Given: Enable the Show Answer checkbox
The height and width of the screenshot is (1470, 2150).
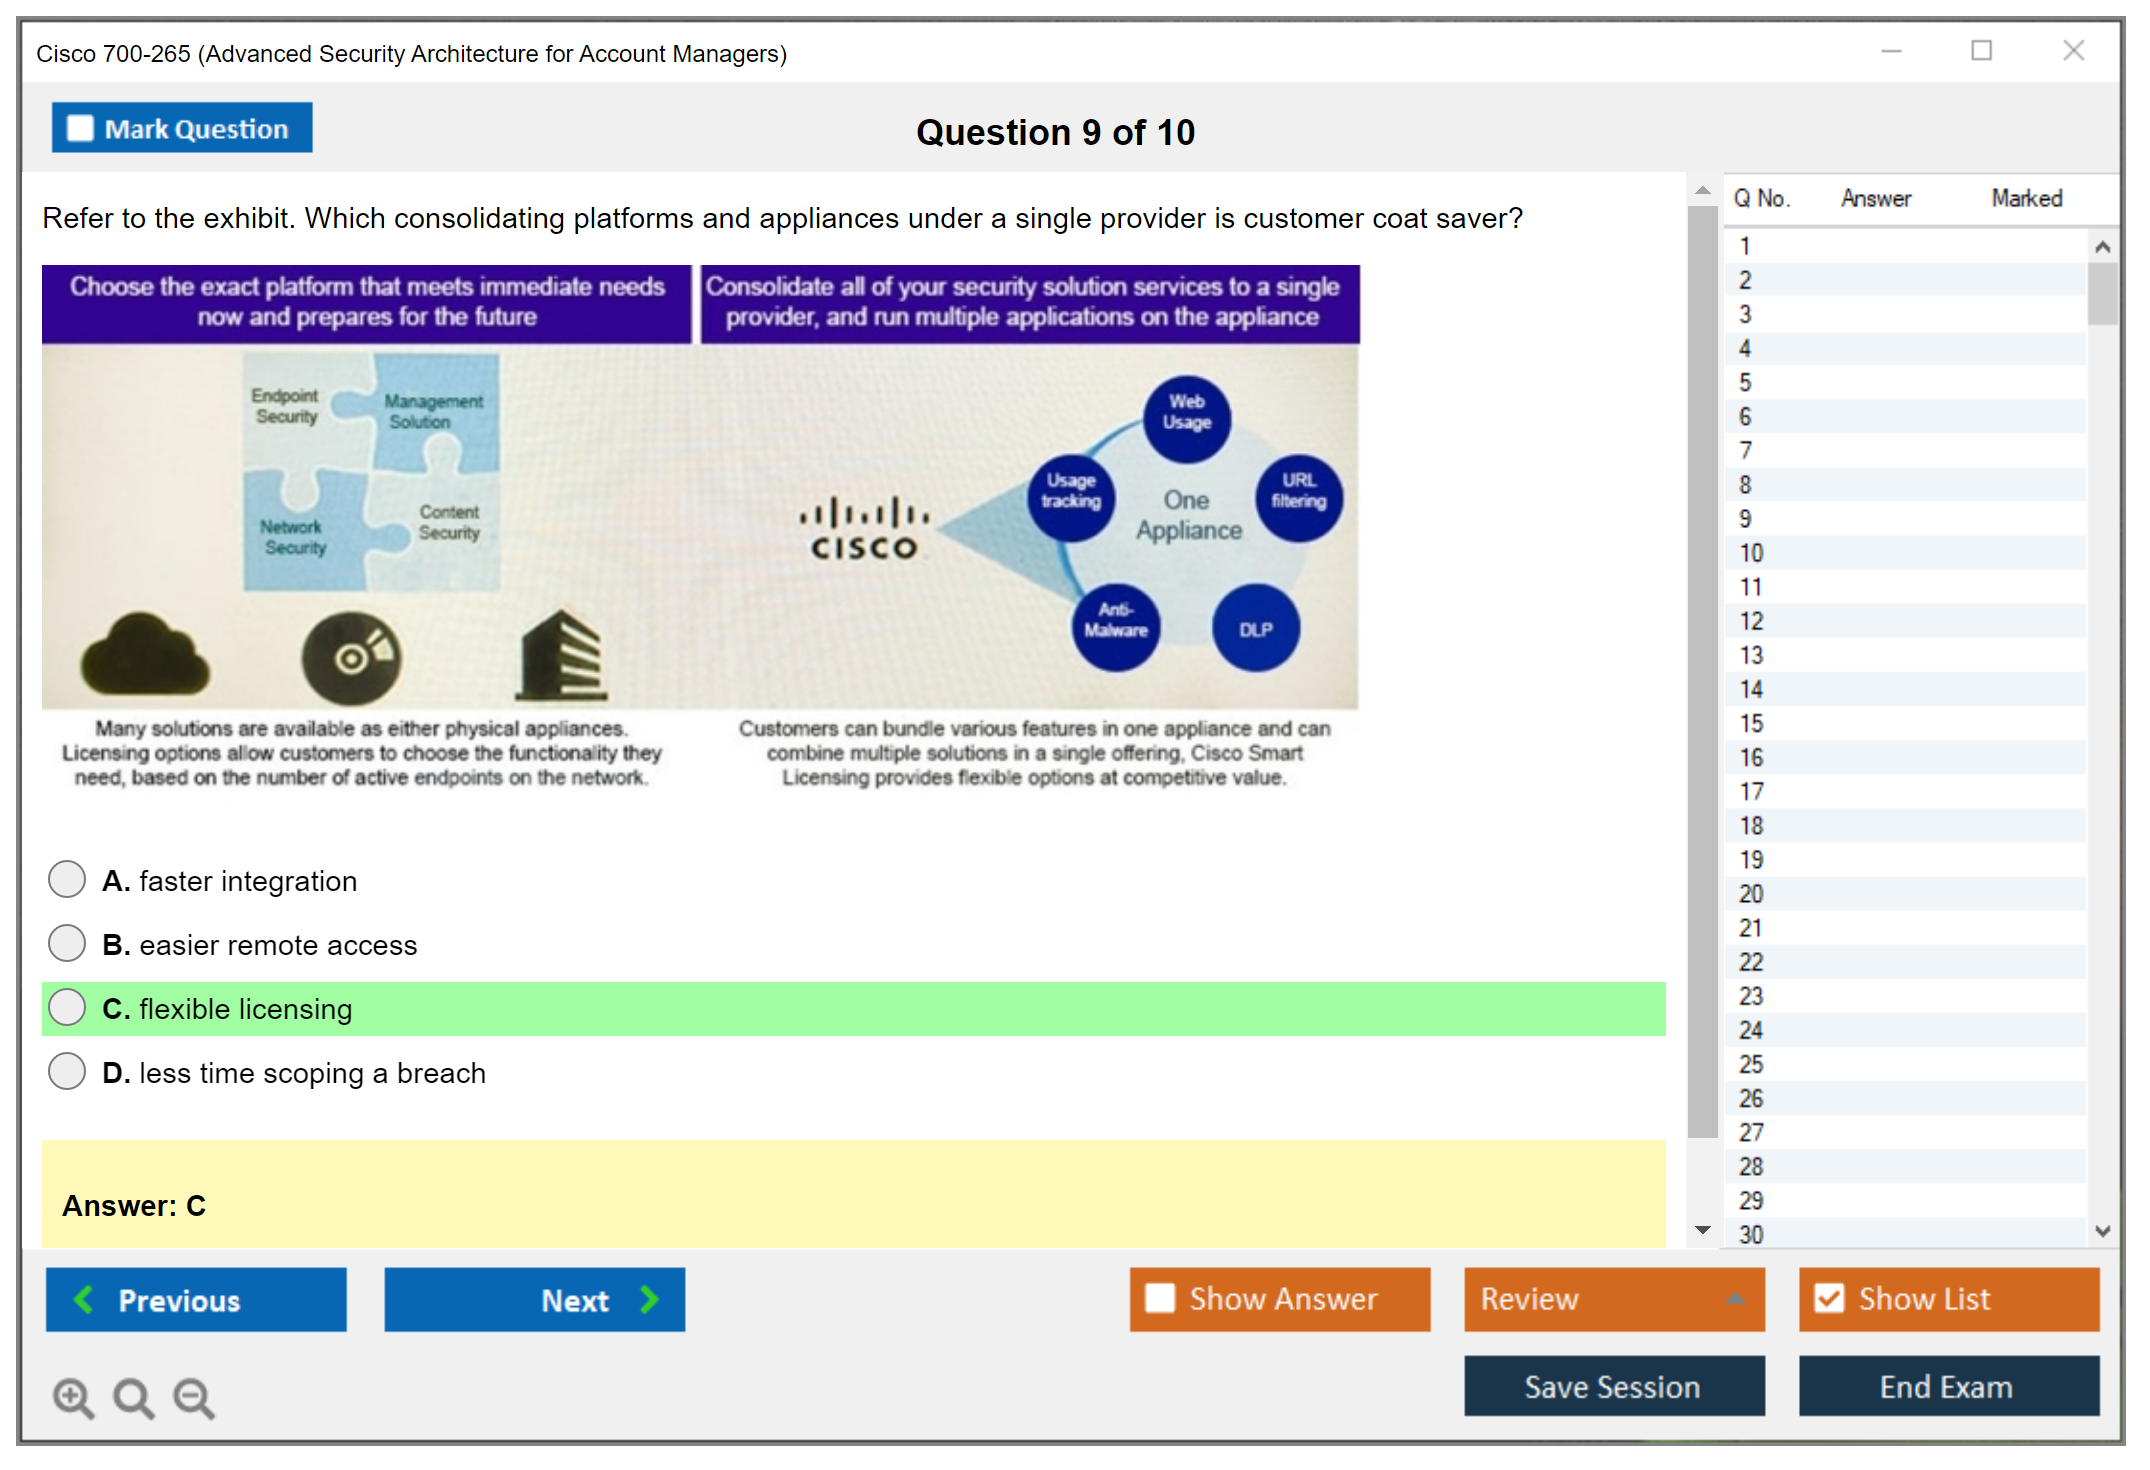Looking at the screenshot, I should [x=1160, y=1298].
